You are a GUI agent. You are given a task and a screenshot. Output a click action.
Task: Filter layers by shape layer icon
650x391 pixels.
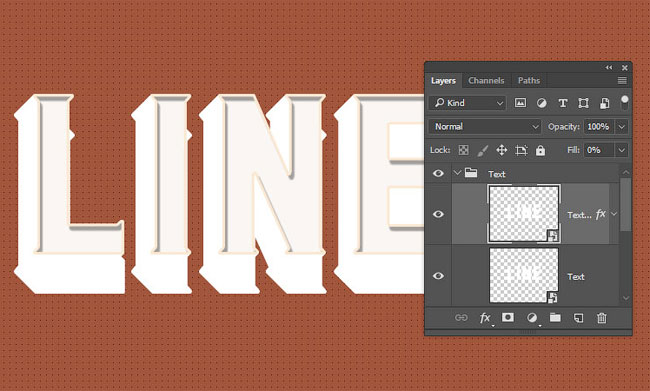(583, 103)
